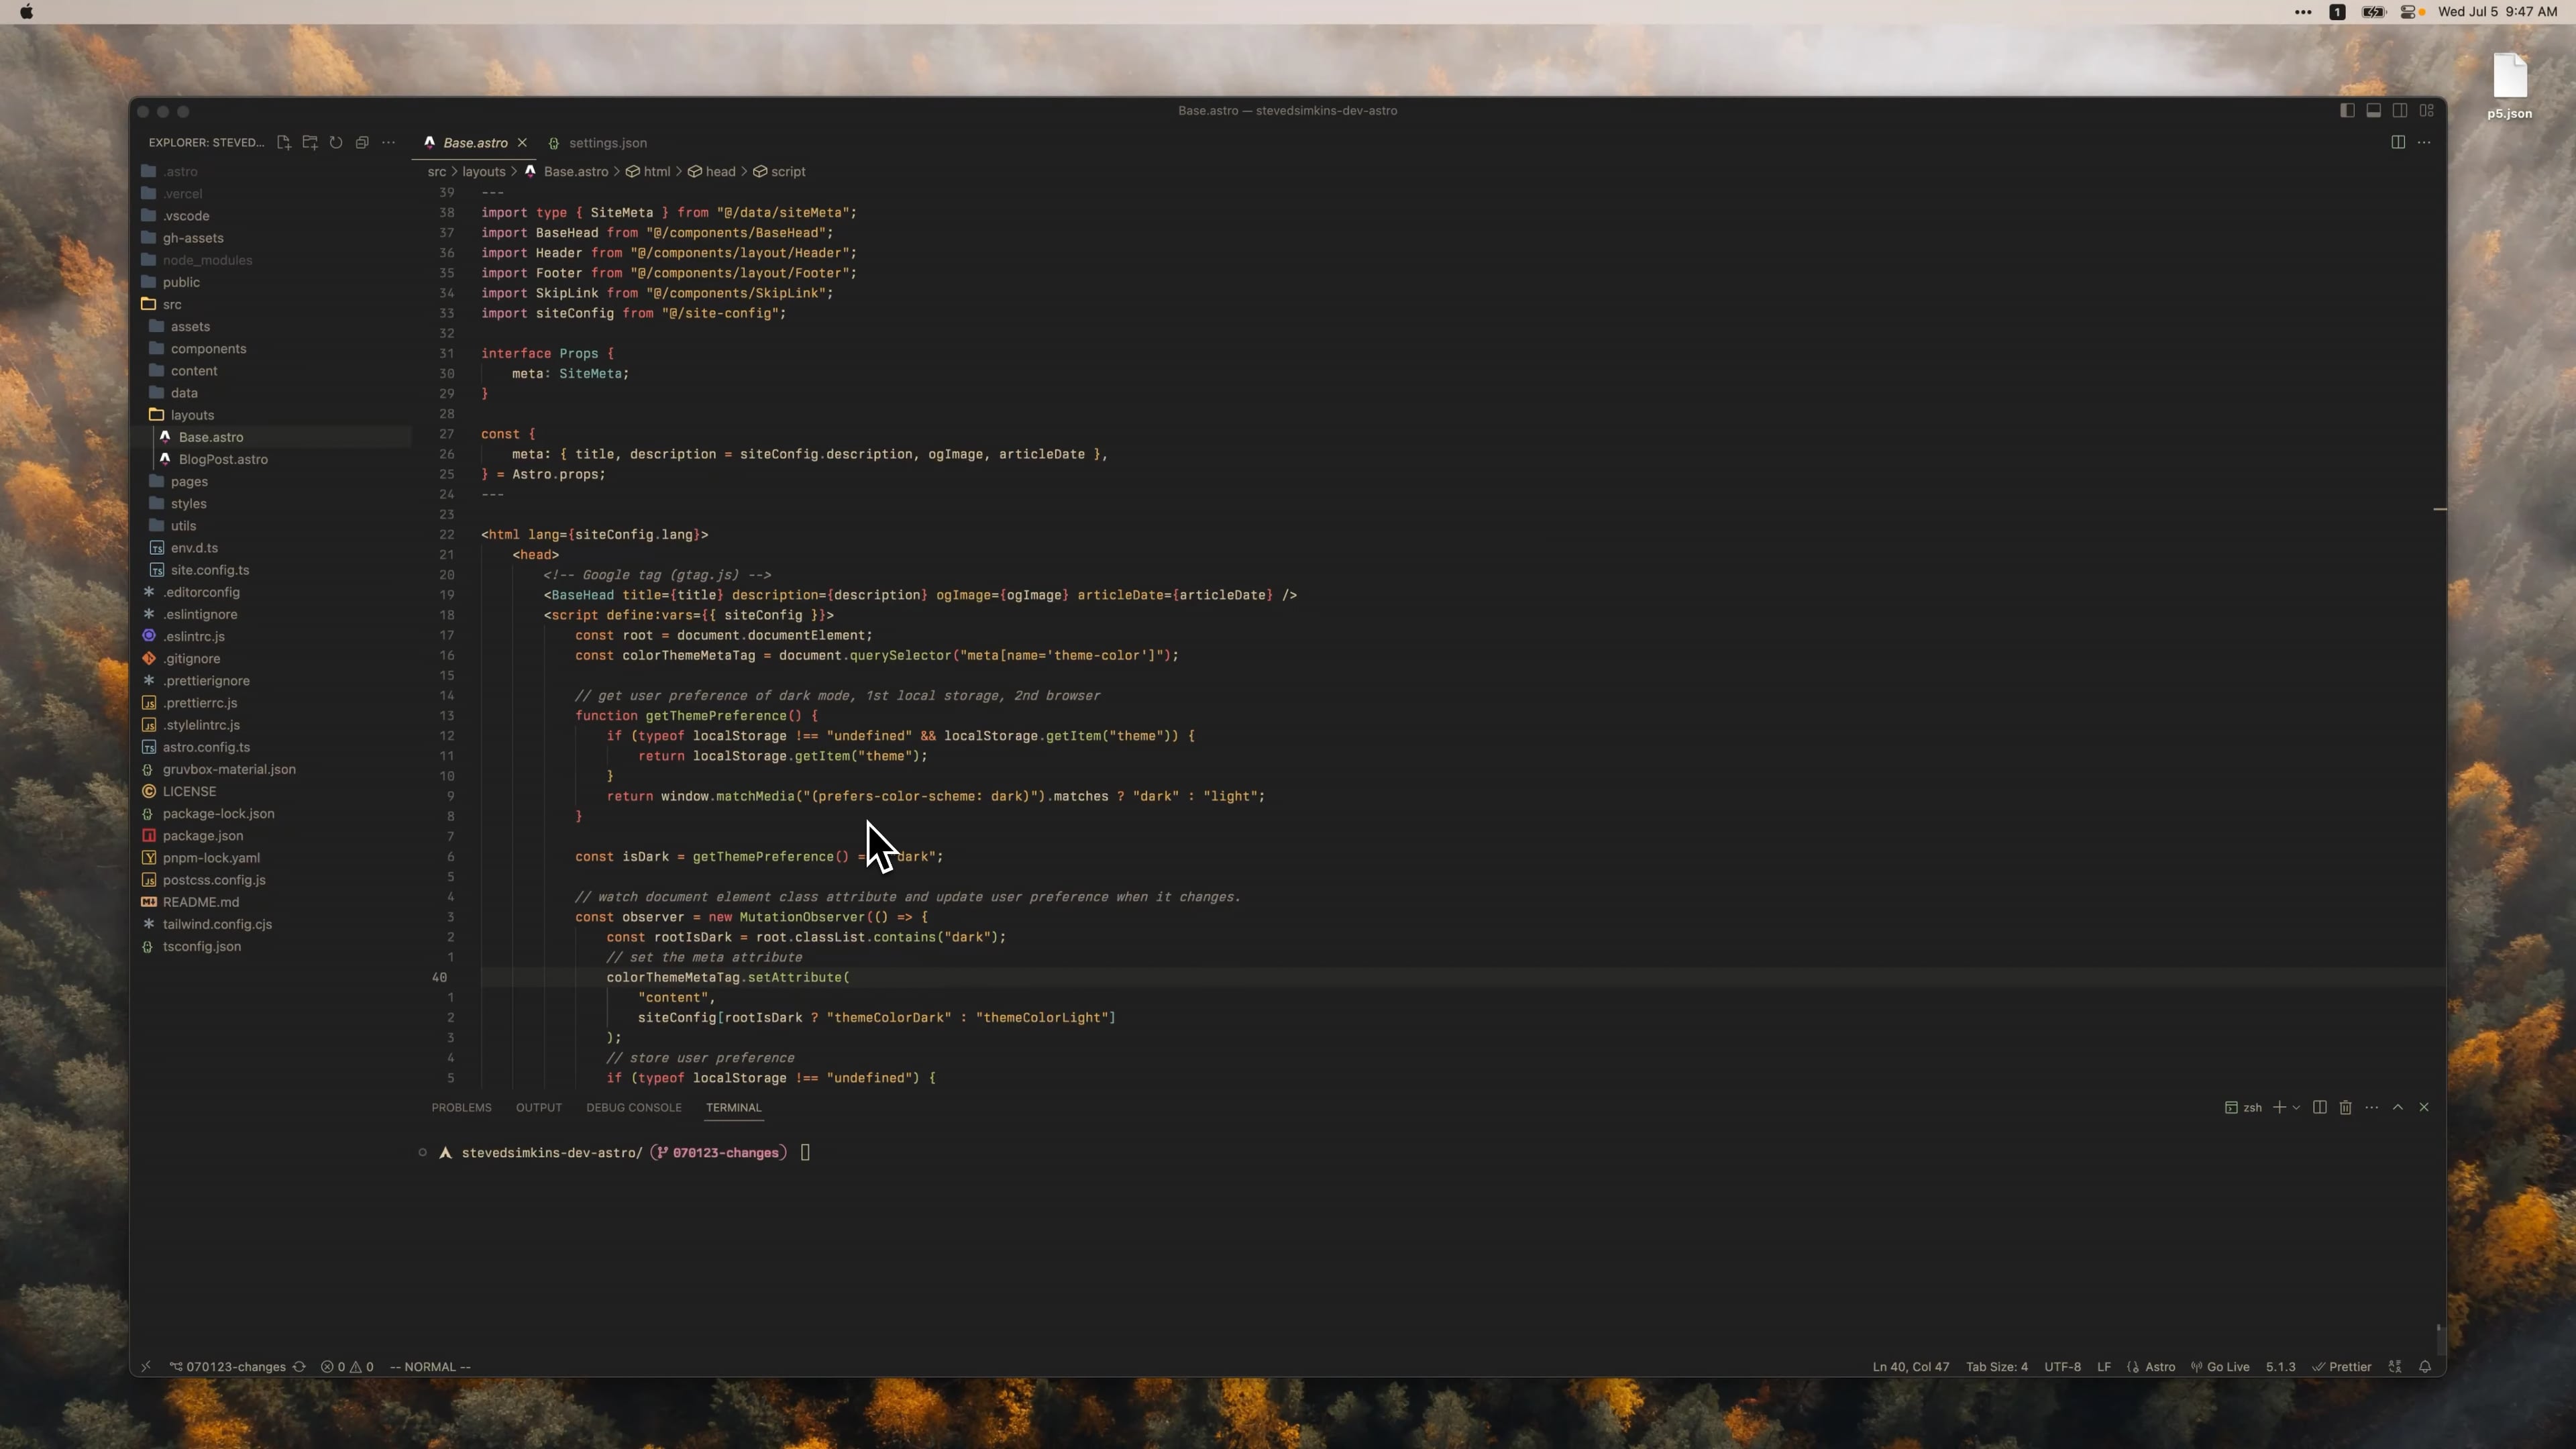Kill the zsh terminal with the trash icon

(x=2345, y=1108)
